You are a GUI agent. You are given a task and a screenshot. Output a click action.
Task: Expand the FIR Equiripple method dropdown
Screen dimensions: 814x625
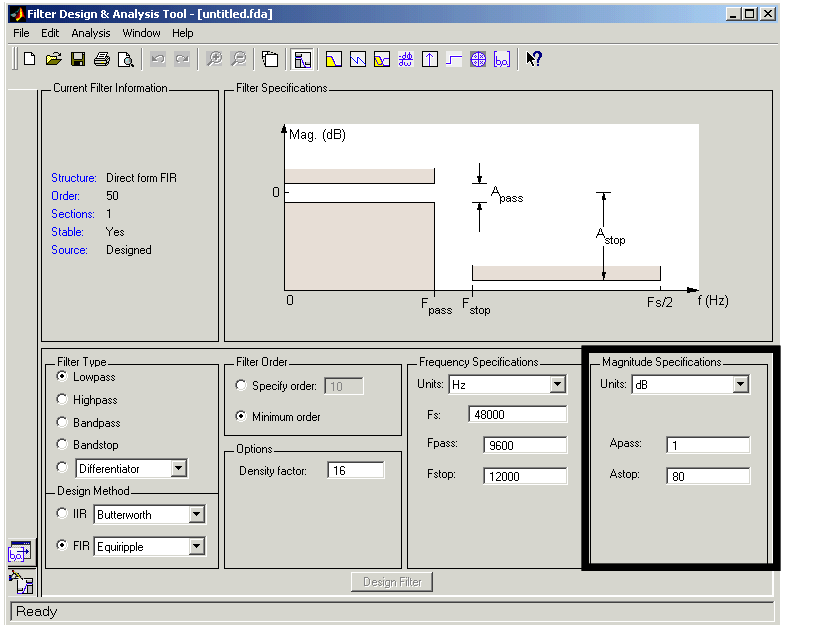click(196, 547)
